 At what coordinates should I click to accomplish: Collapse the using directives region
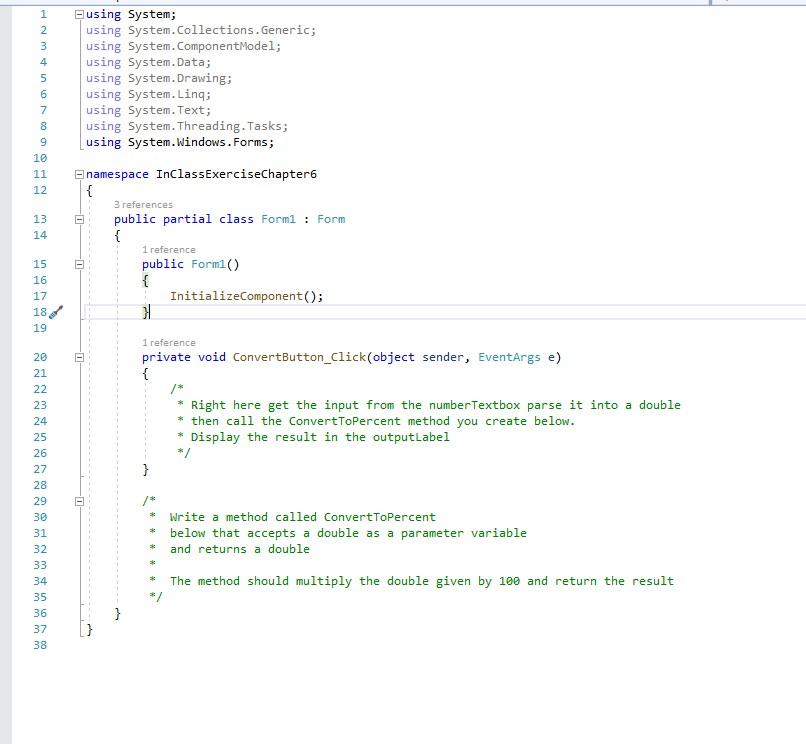pyautogui.click(x=81, y=14)
